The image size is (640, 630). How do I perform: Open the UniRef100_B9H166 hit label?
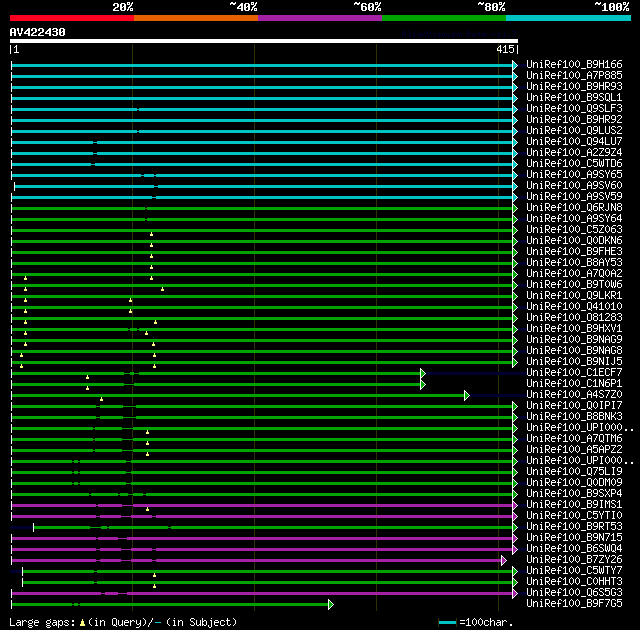(x=573, y=64)
